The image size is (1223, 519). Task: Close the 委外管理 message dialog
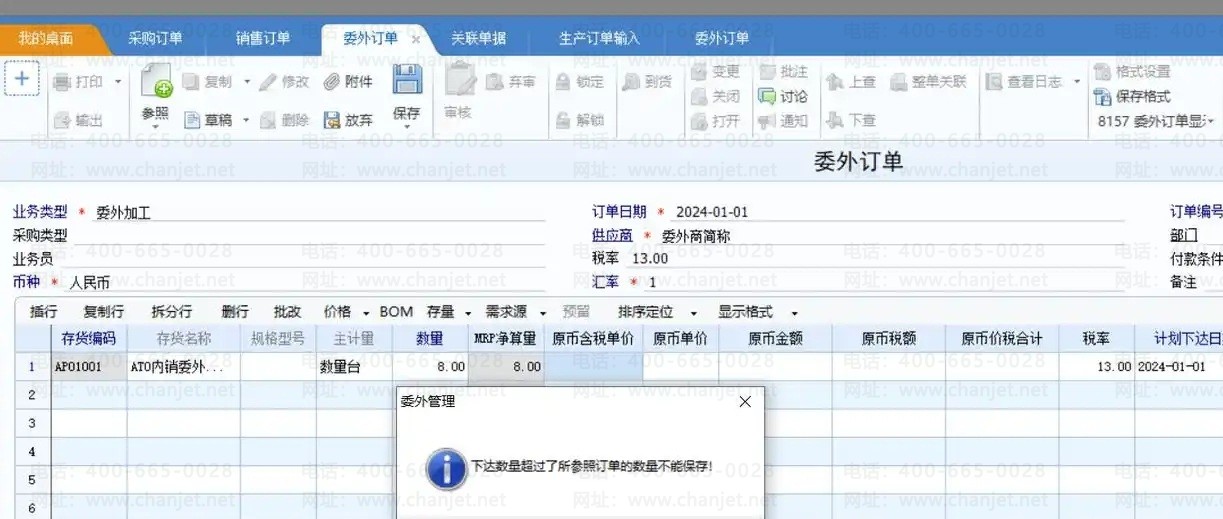click(744, 402)
